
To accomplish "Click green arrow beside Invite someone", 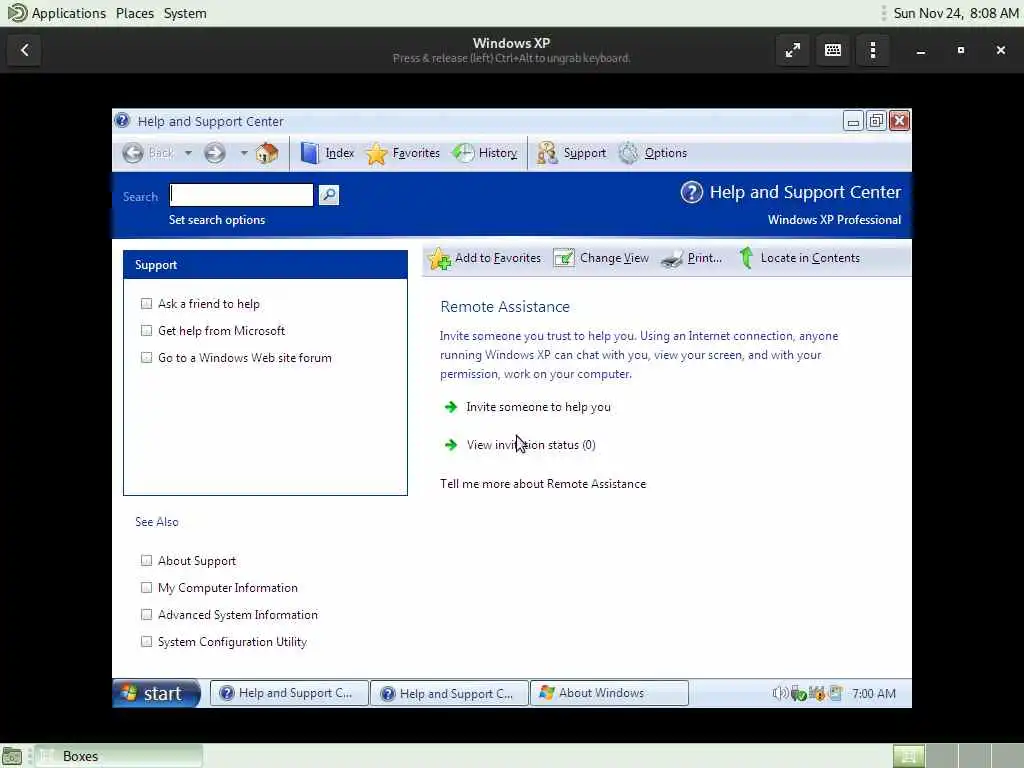I will coord(451,407).
